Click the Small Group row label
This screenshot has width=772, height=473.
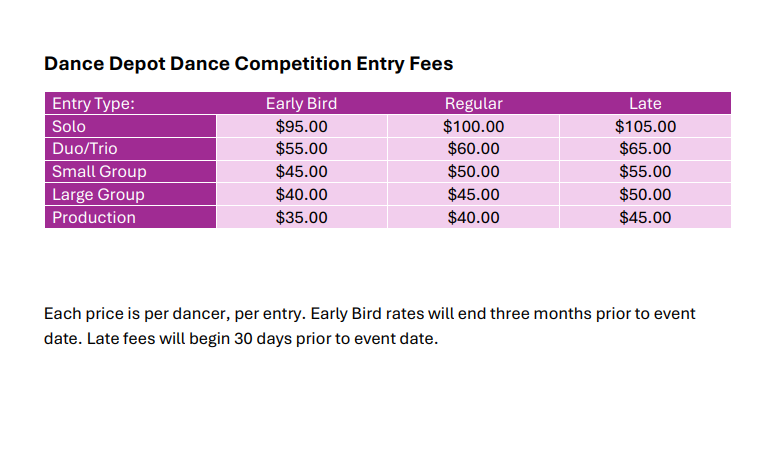[99, 172]
